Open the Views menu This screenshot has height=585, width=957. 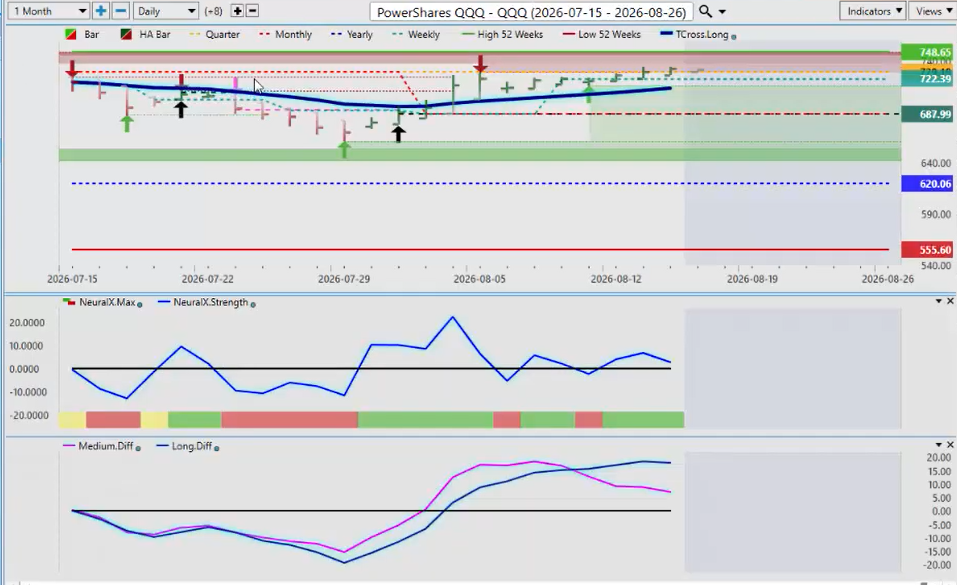[x=932, y=11]
